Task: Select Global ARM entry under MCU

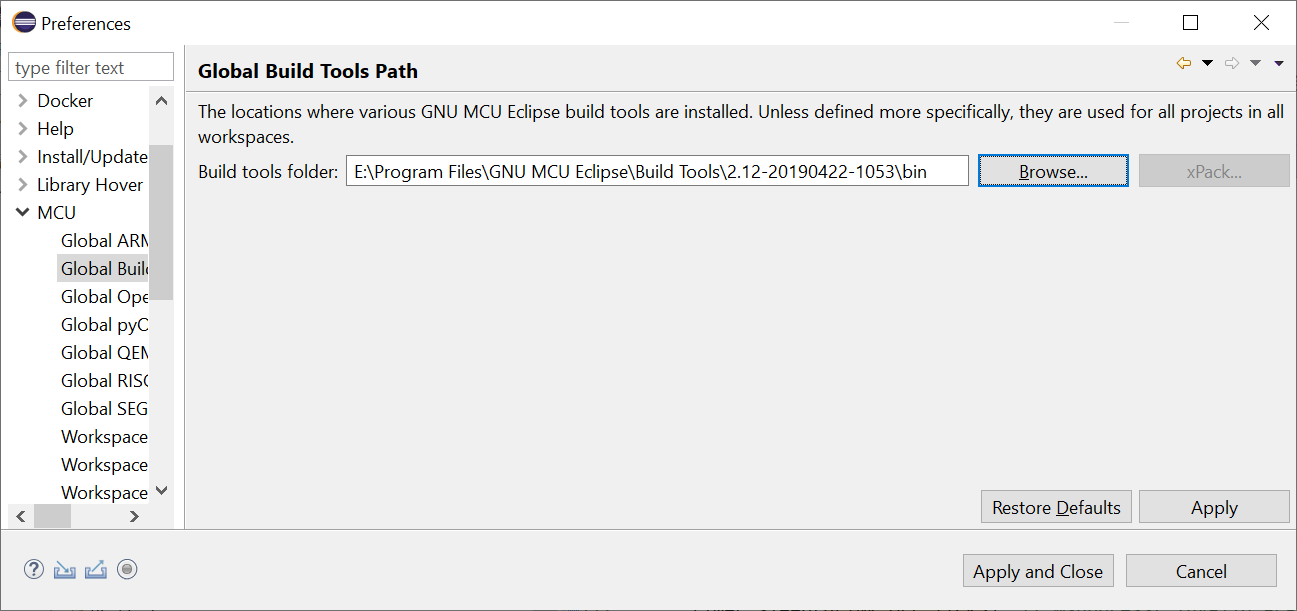Action: (104, 240)
